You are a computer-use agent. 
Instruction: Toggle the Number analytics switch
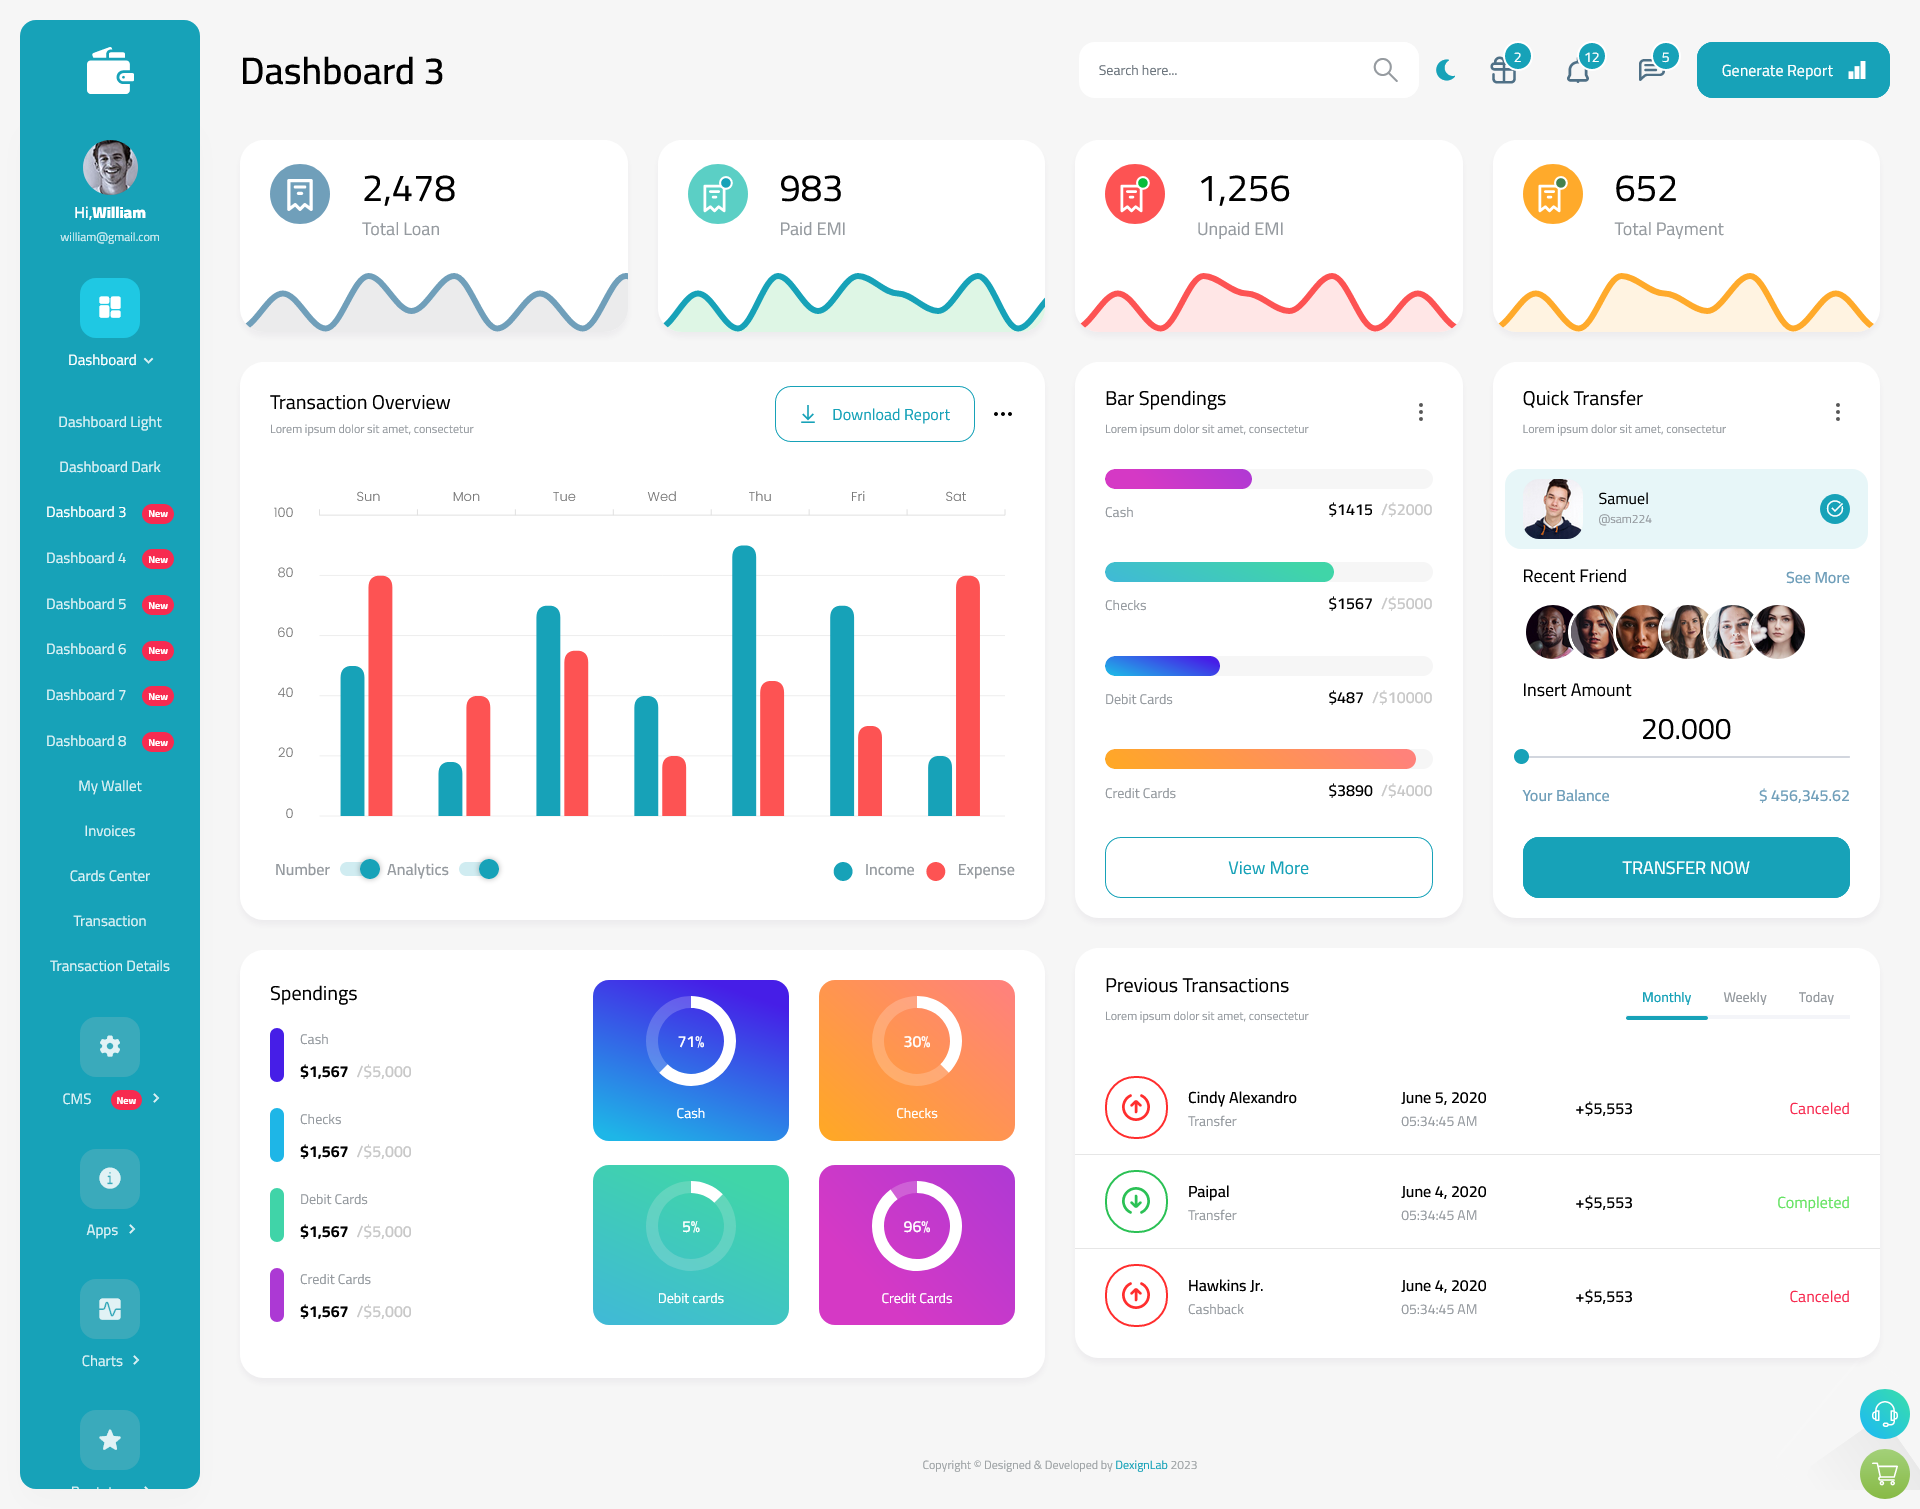(355, 868)
